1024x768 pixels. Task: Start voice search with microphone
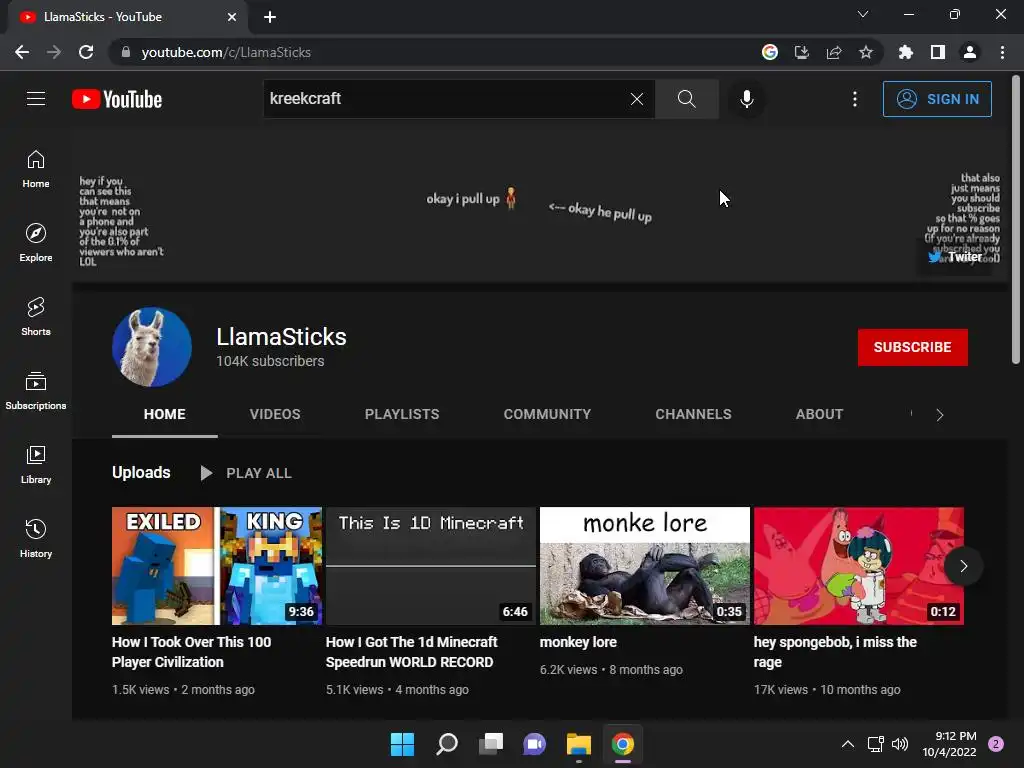746,99
